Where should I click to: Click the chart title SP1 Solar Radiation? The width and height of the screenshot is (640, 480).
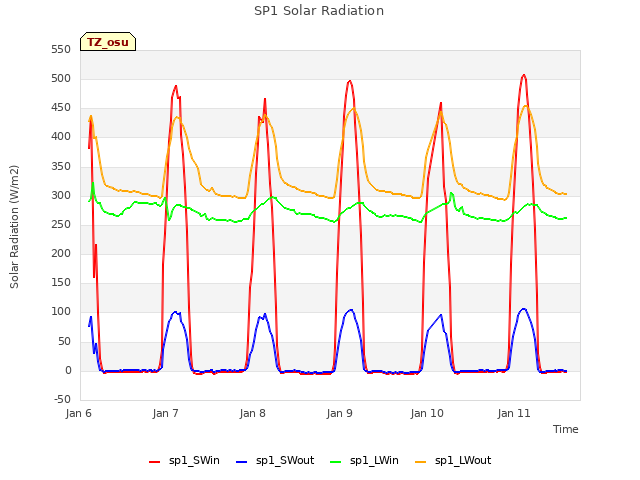tap(319, 11)
